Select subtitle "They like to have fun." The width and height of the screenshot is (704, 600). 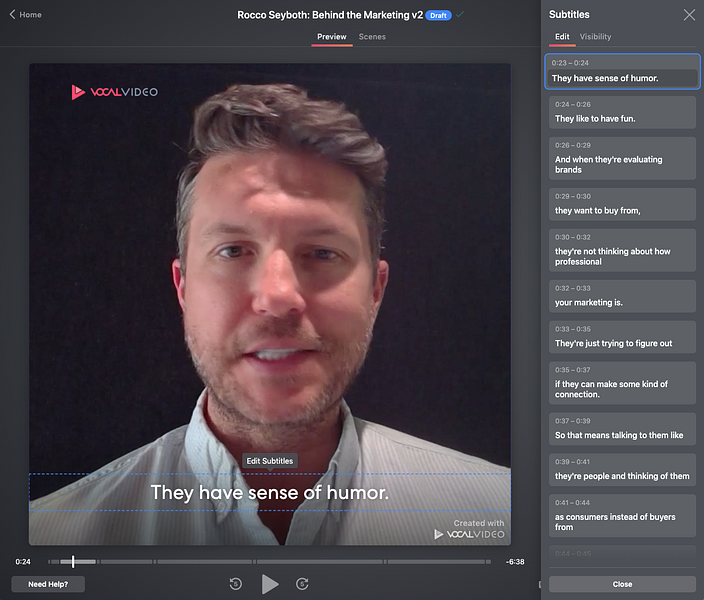click(622, 112)
